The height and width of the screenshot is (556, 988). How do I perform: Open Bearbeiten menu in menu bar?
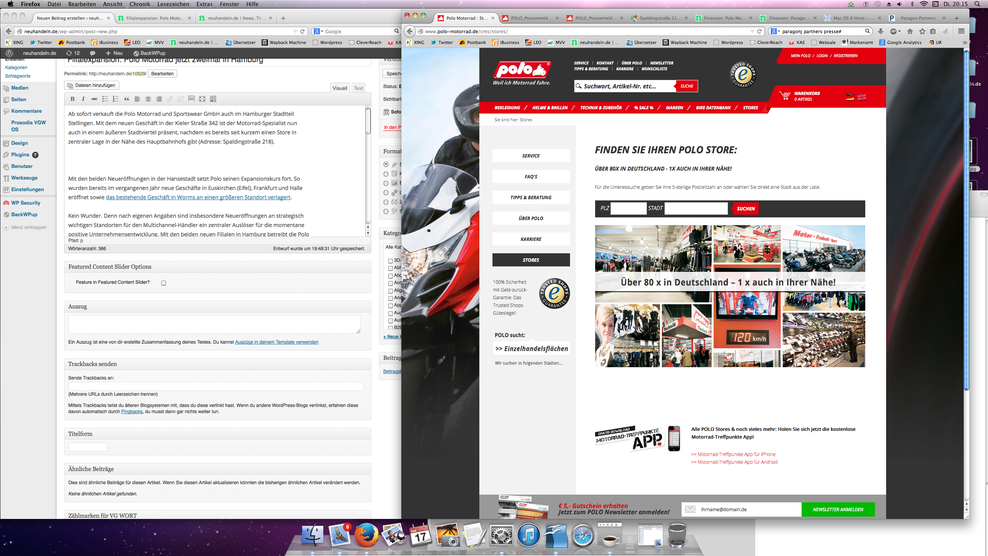click(x=82, y=4)
